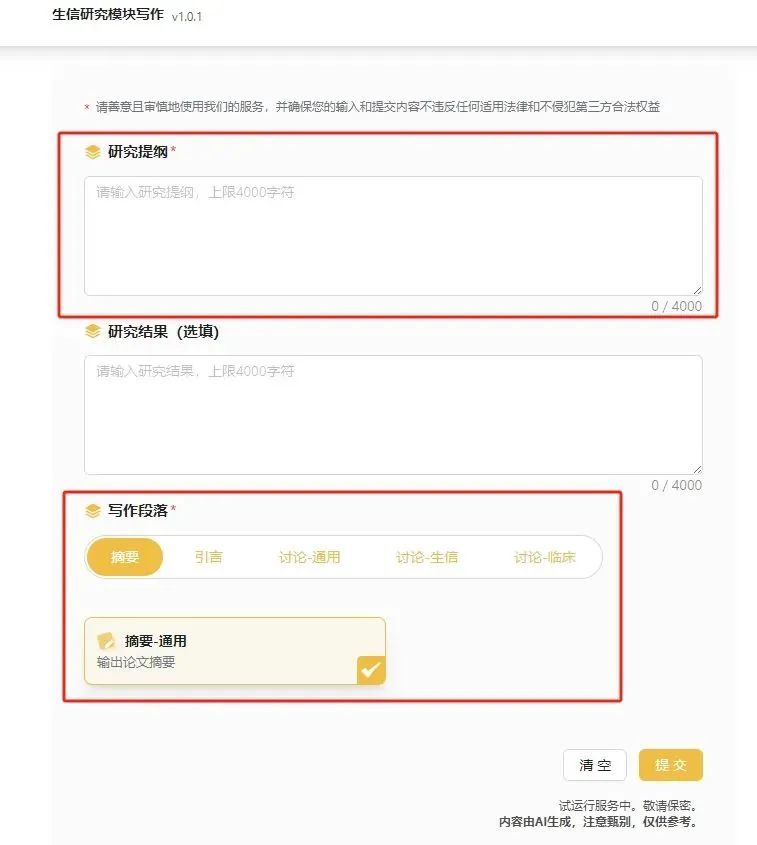Click the 清空 button
This screenshot has width=757, height=845.
pos(595,765)
